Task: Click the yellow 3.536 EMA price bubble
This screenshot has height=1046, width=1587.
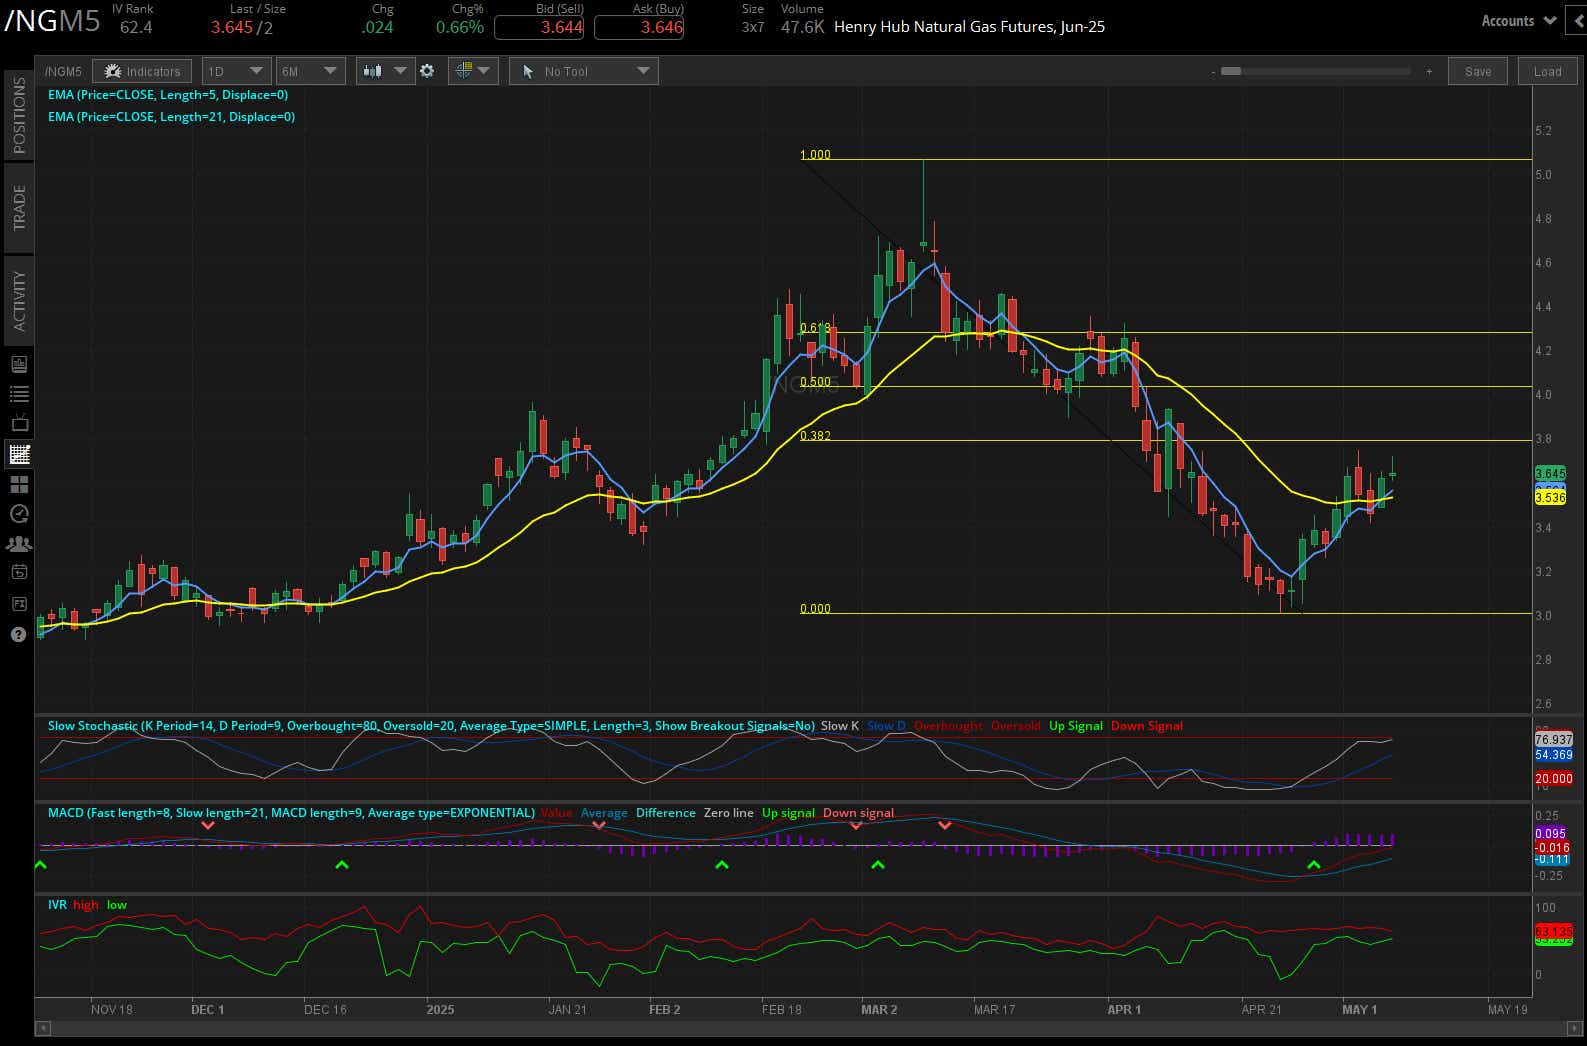Action: click(1550, 497)
